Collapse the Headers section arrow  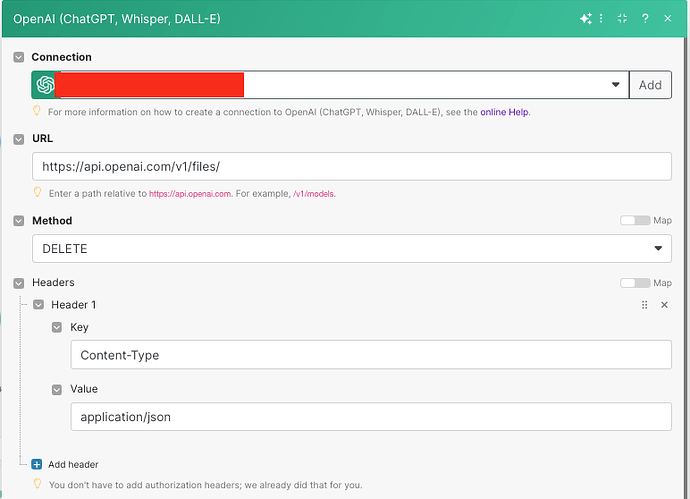pyautogui.click(x=18, y=283)
